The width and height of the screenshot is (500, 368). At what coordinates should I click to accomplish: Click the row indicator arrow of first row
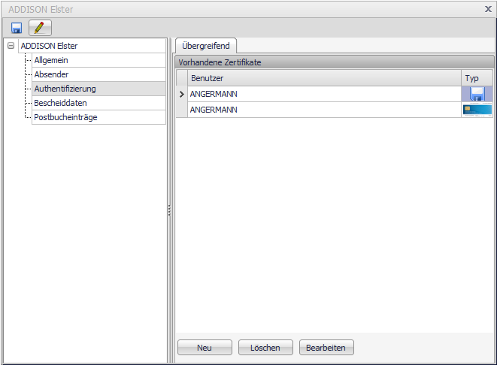(182, 94)
